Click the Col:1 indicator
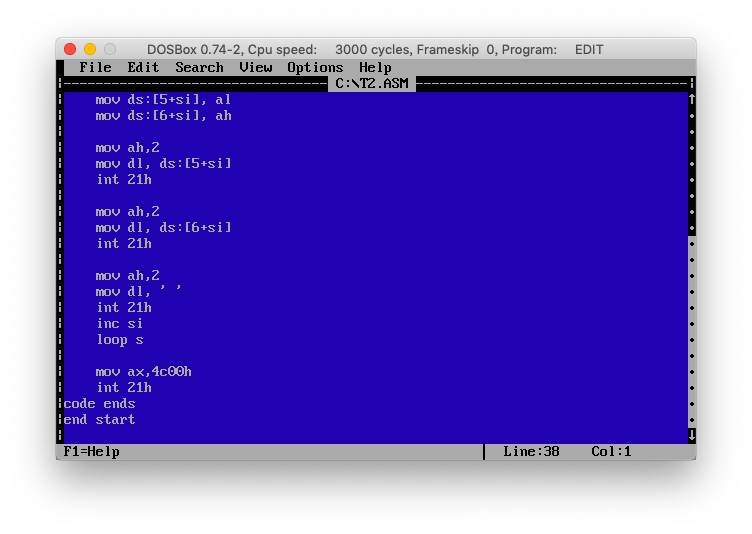Screen dimensions: 752x534 point(611,451)
